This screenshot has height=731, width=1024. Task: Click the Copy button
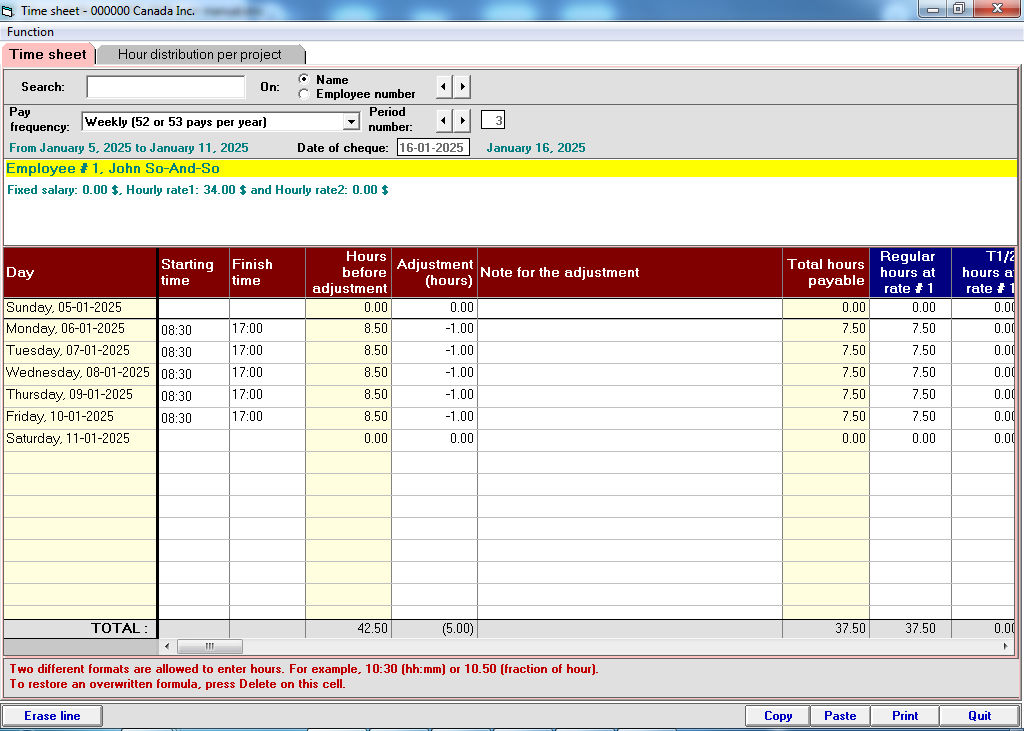(778, 716)
